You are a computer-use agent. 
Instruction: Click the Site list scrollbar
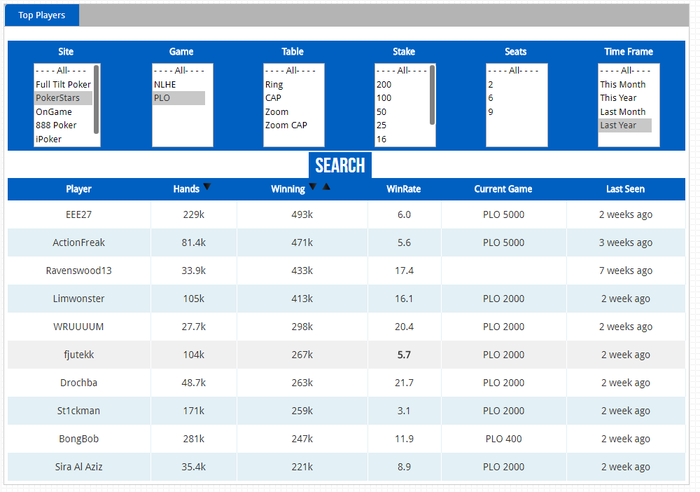(x=96, y=99)
